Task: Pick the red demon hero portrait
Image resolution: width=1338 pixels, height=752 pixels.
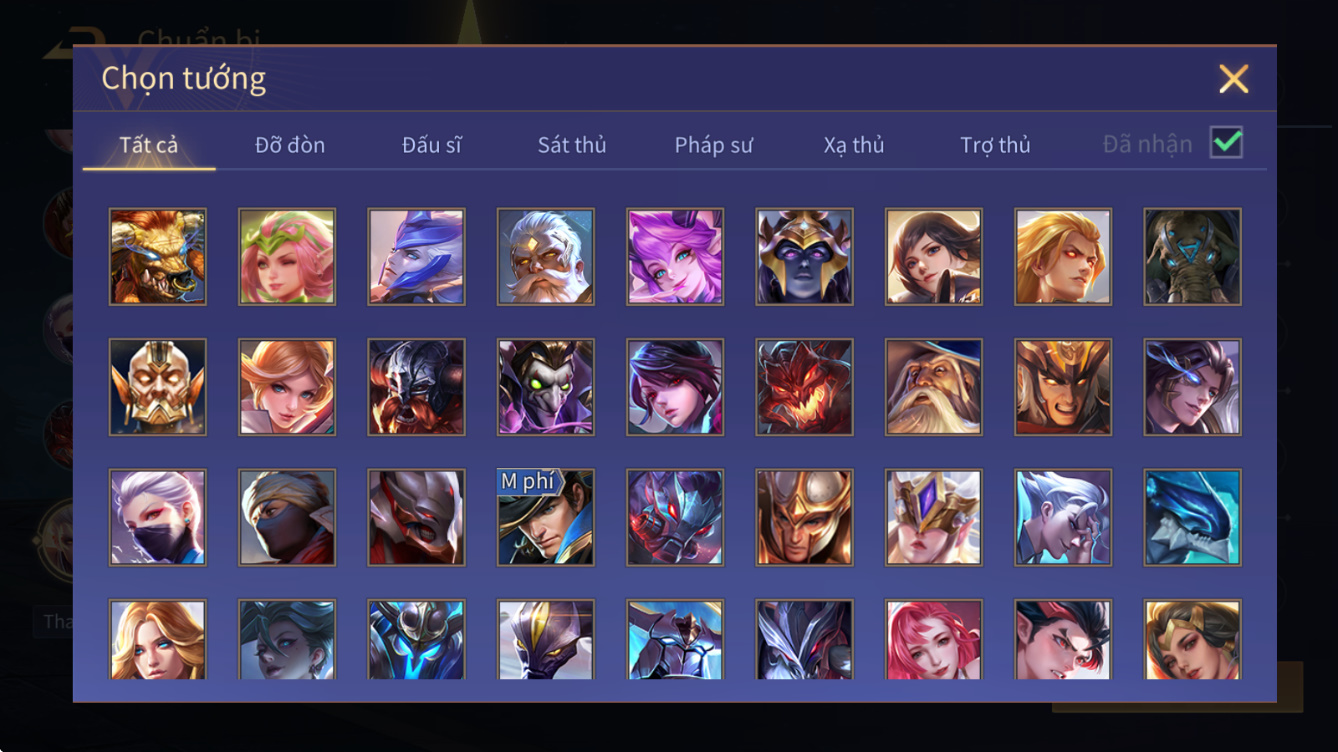Action: 805,387
